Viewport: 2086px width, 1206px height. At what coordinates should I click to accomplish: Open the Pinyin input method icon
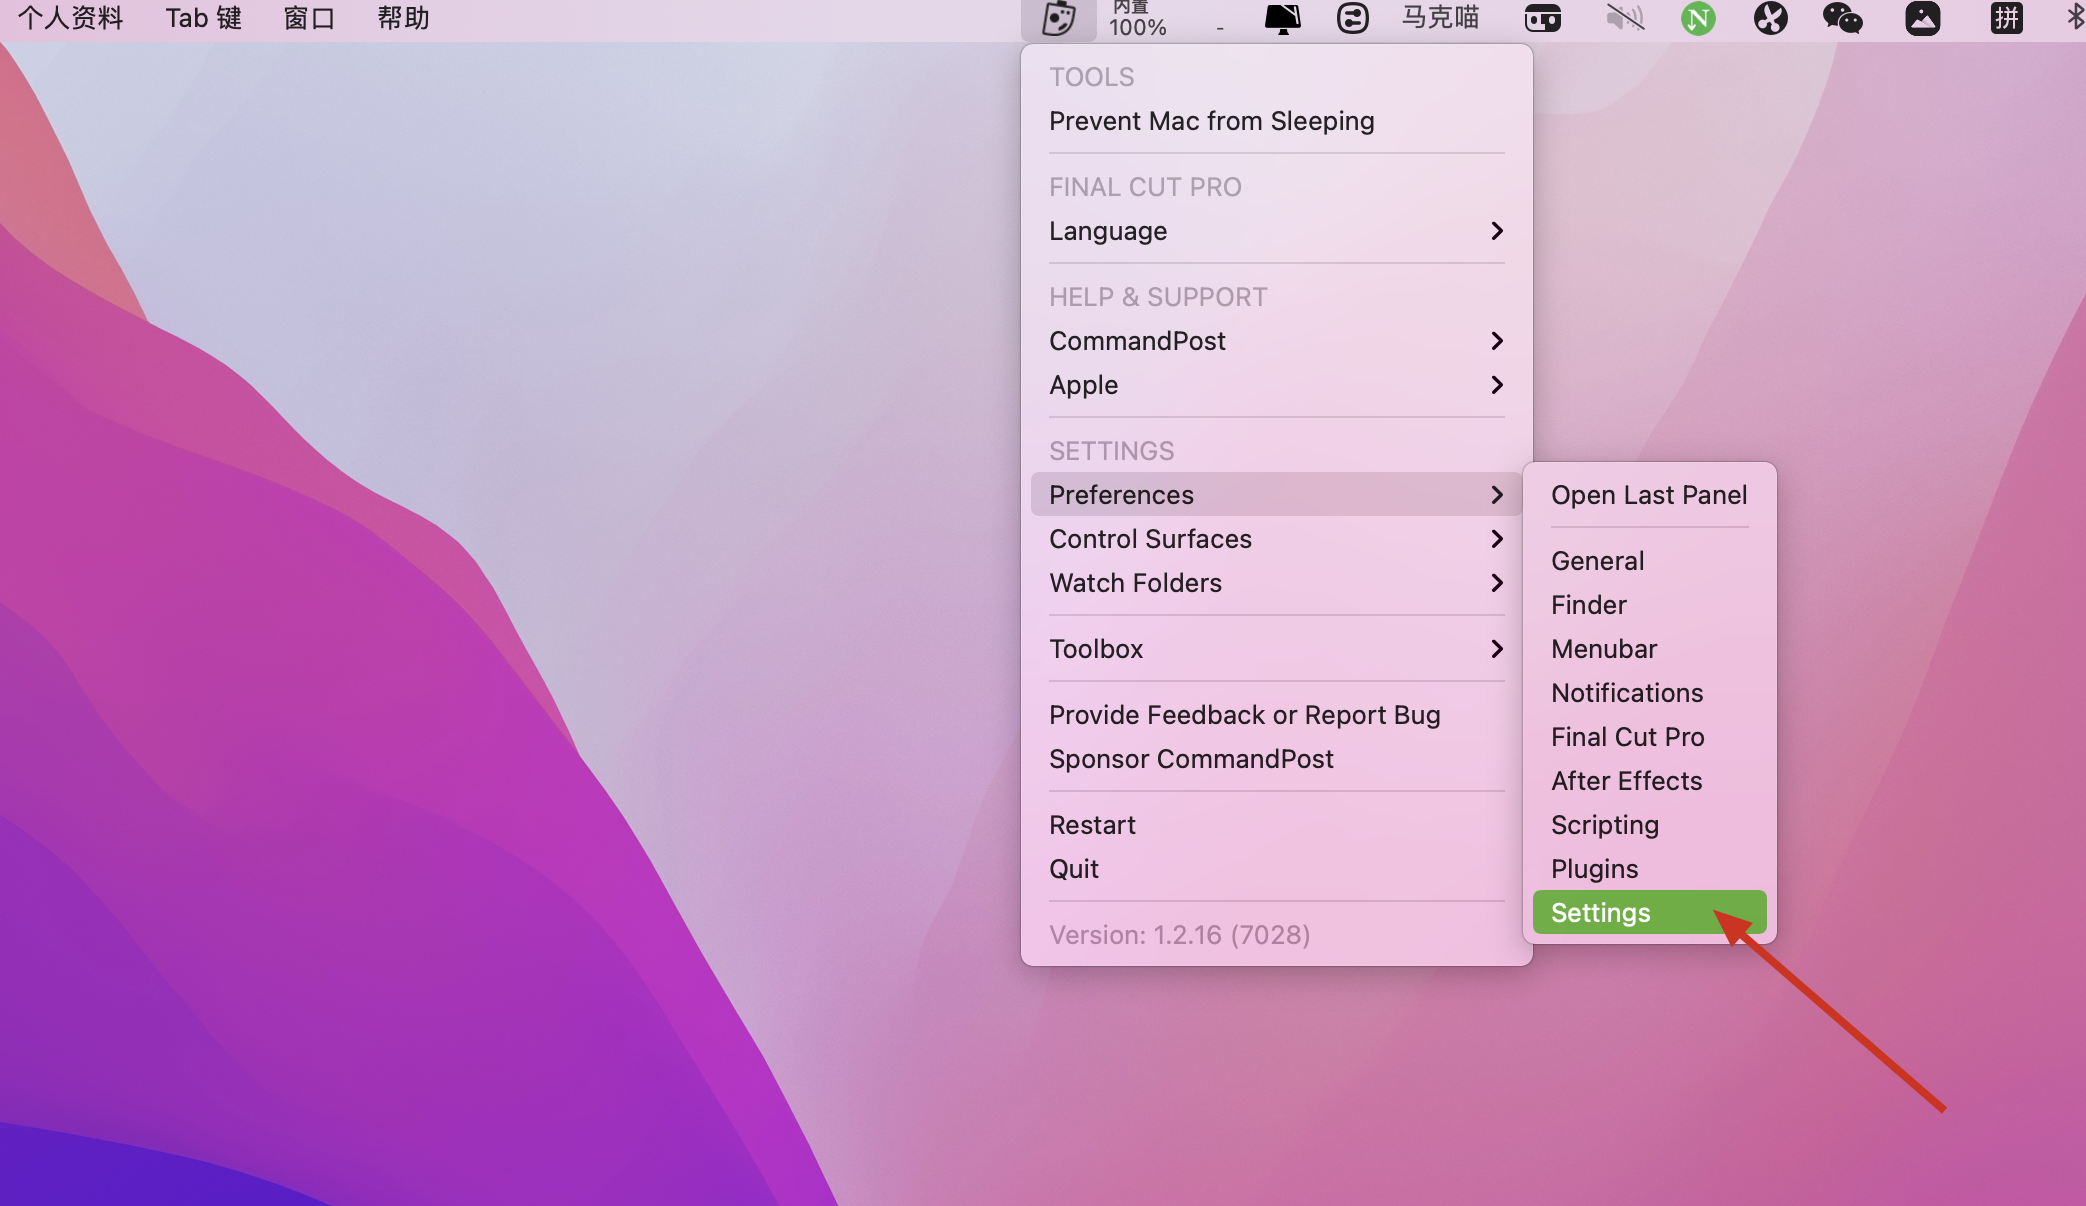(x=2006, y=18)
